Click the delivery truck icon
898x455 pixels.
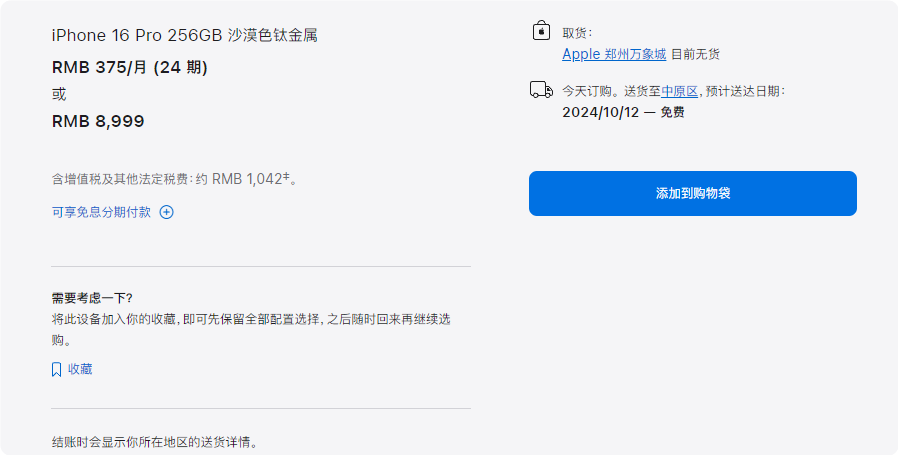(x=541, y=90)
